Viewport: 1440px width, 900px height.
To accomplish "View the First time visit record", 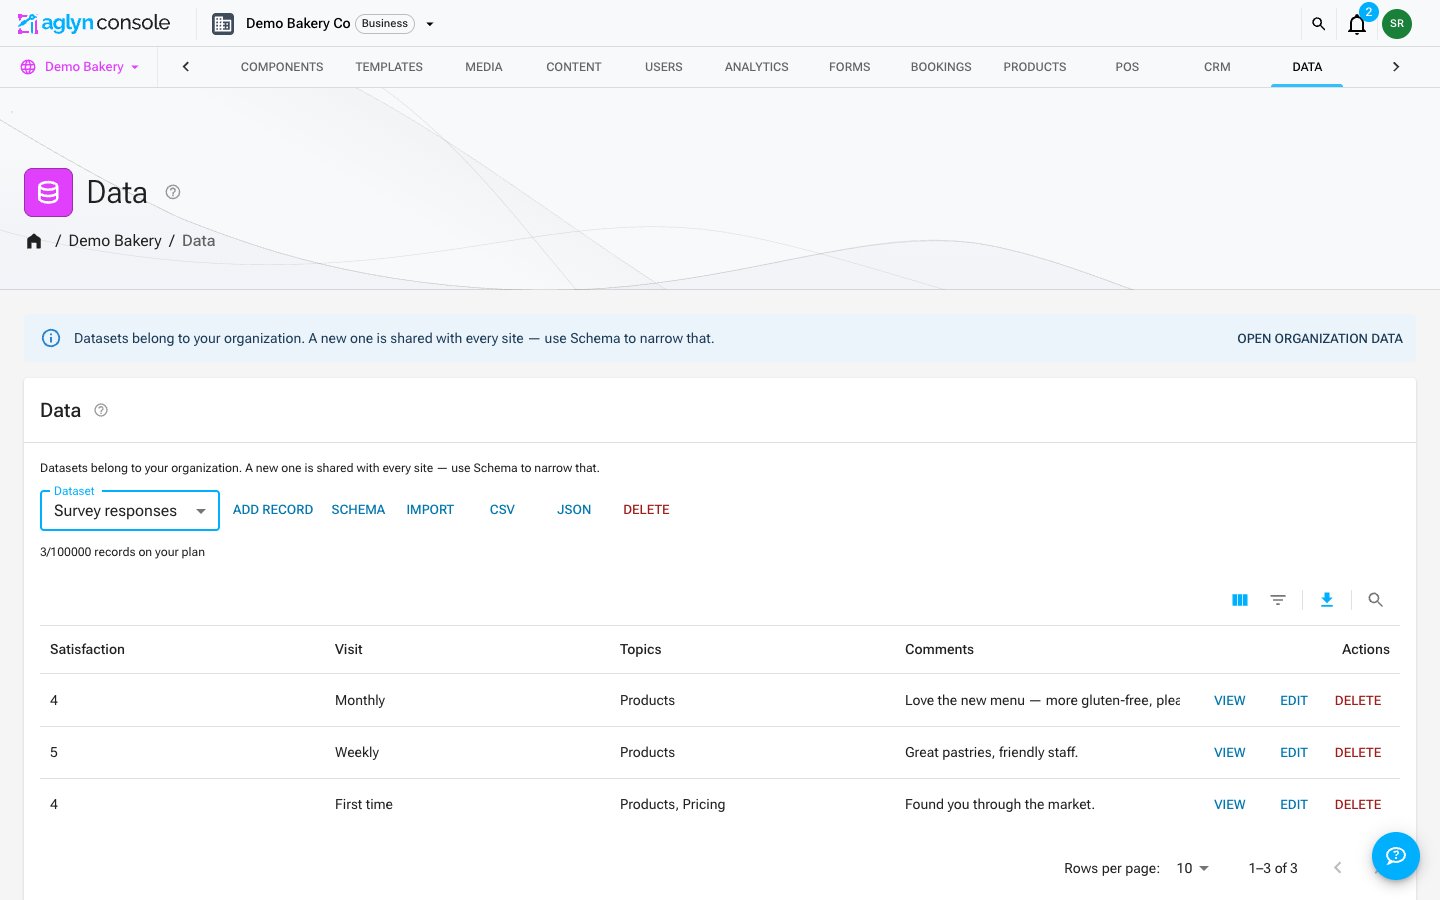I will click(x=1230, y=805).
